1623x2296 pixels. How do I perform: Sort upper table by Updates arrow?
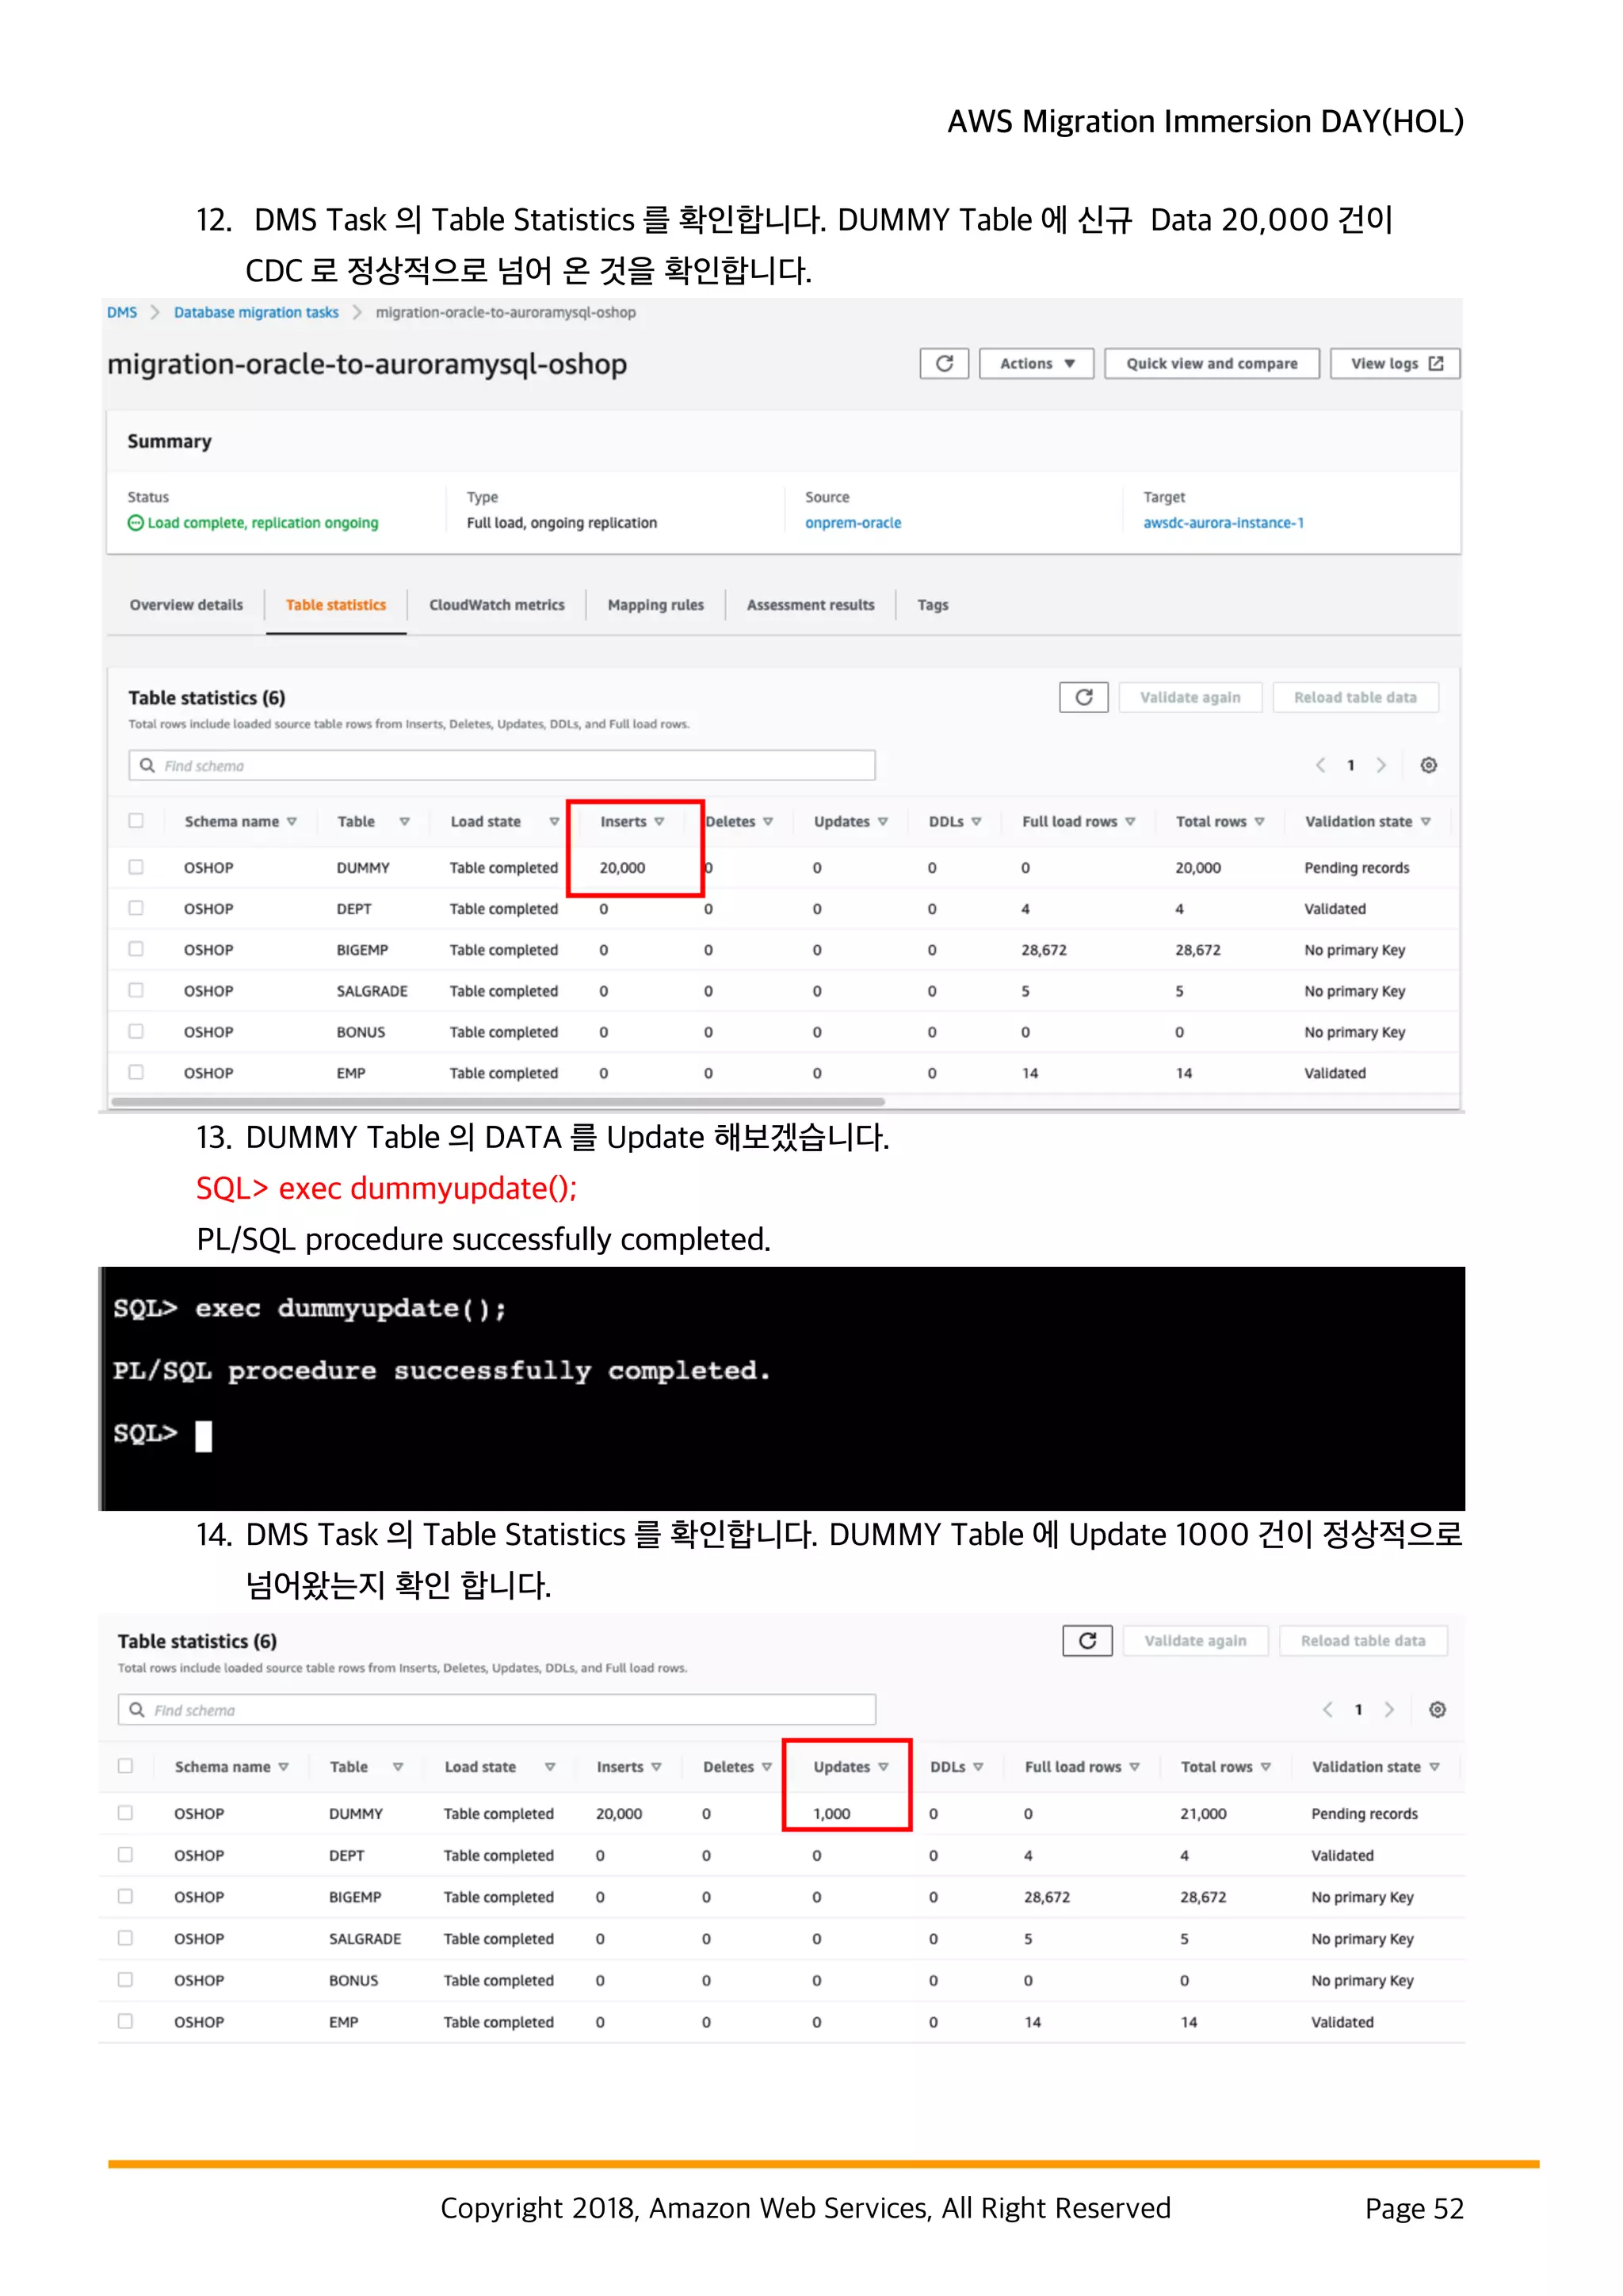click(883, 822)
